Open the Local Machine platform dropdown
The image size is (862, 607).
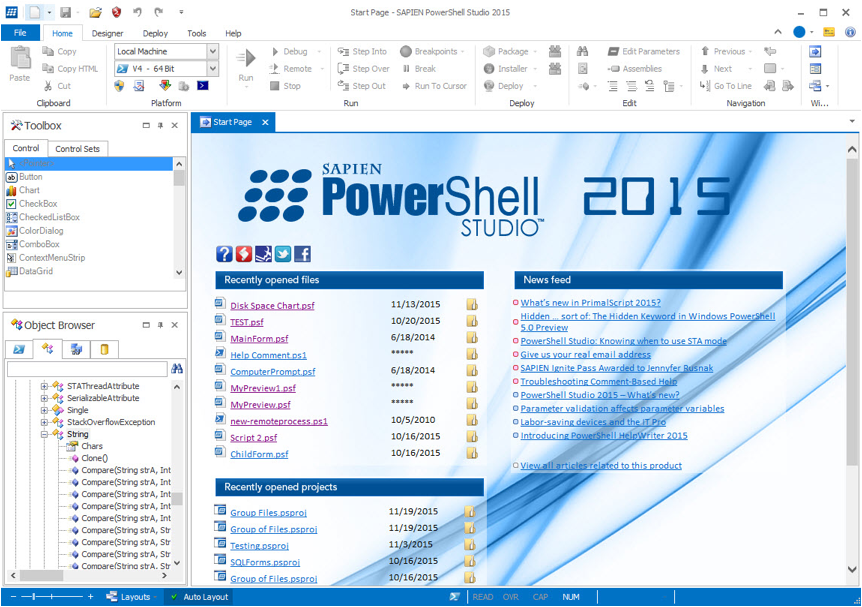pos(213,51)
